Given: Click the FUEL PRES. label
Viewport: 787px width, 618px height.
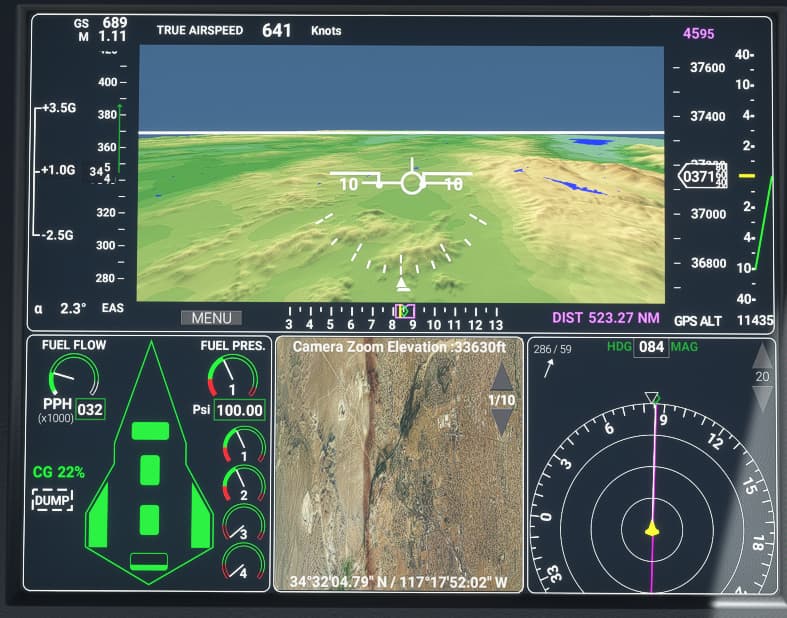Looking at the screenshot, I should [x=232, y=345].
